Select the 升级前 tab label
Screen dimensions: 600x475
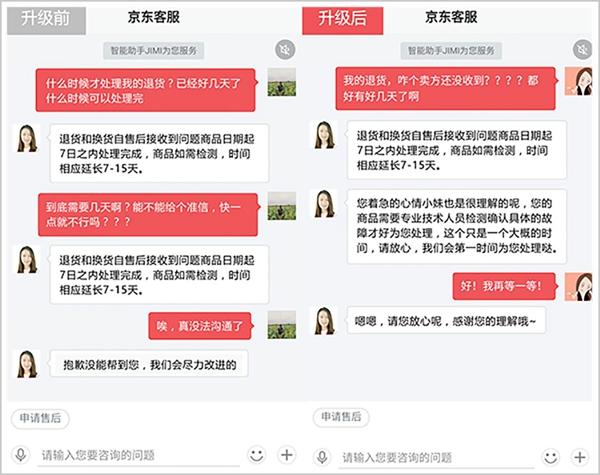[x=43, y=17]
